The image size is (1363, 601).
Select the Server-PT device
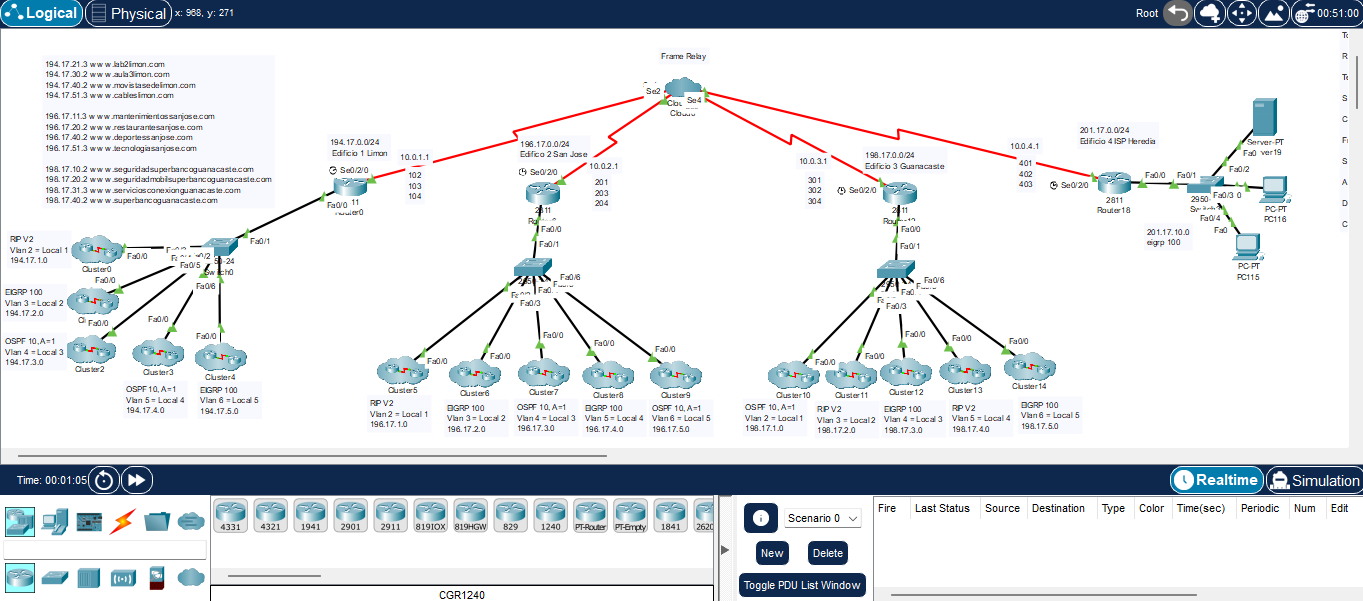(x=1265, y=119)
